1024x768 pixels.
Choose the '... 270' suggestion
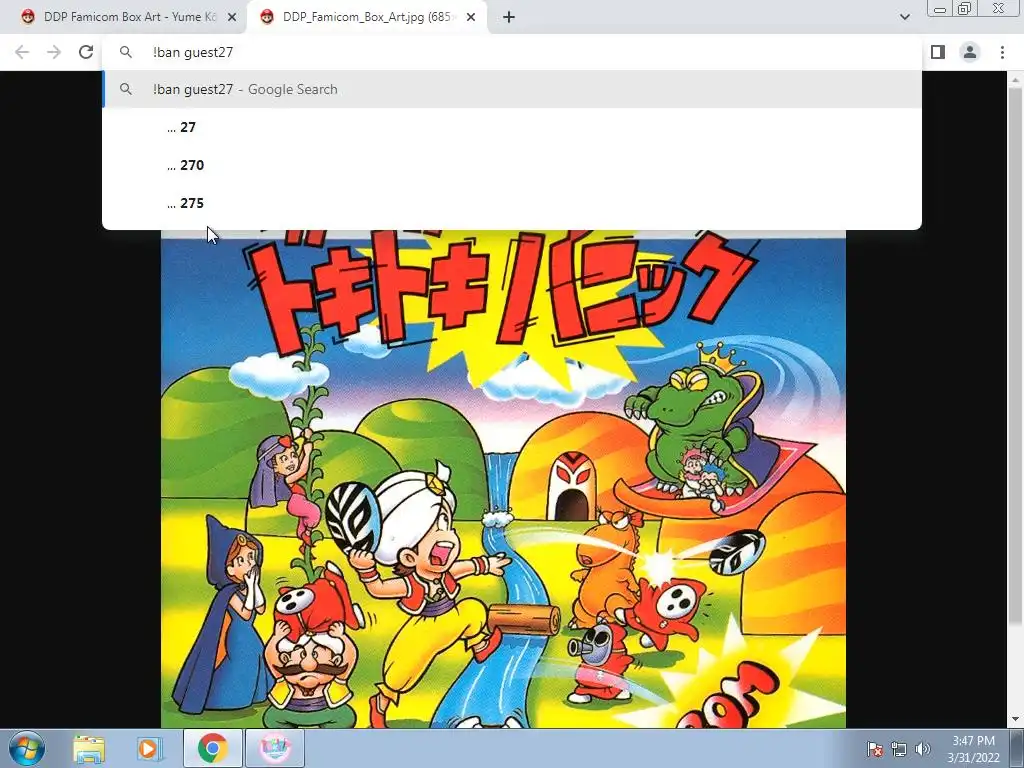click(x=512, y=165)
